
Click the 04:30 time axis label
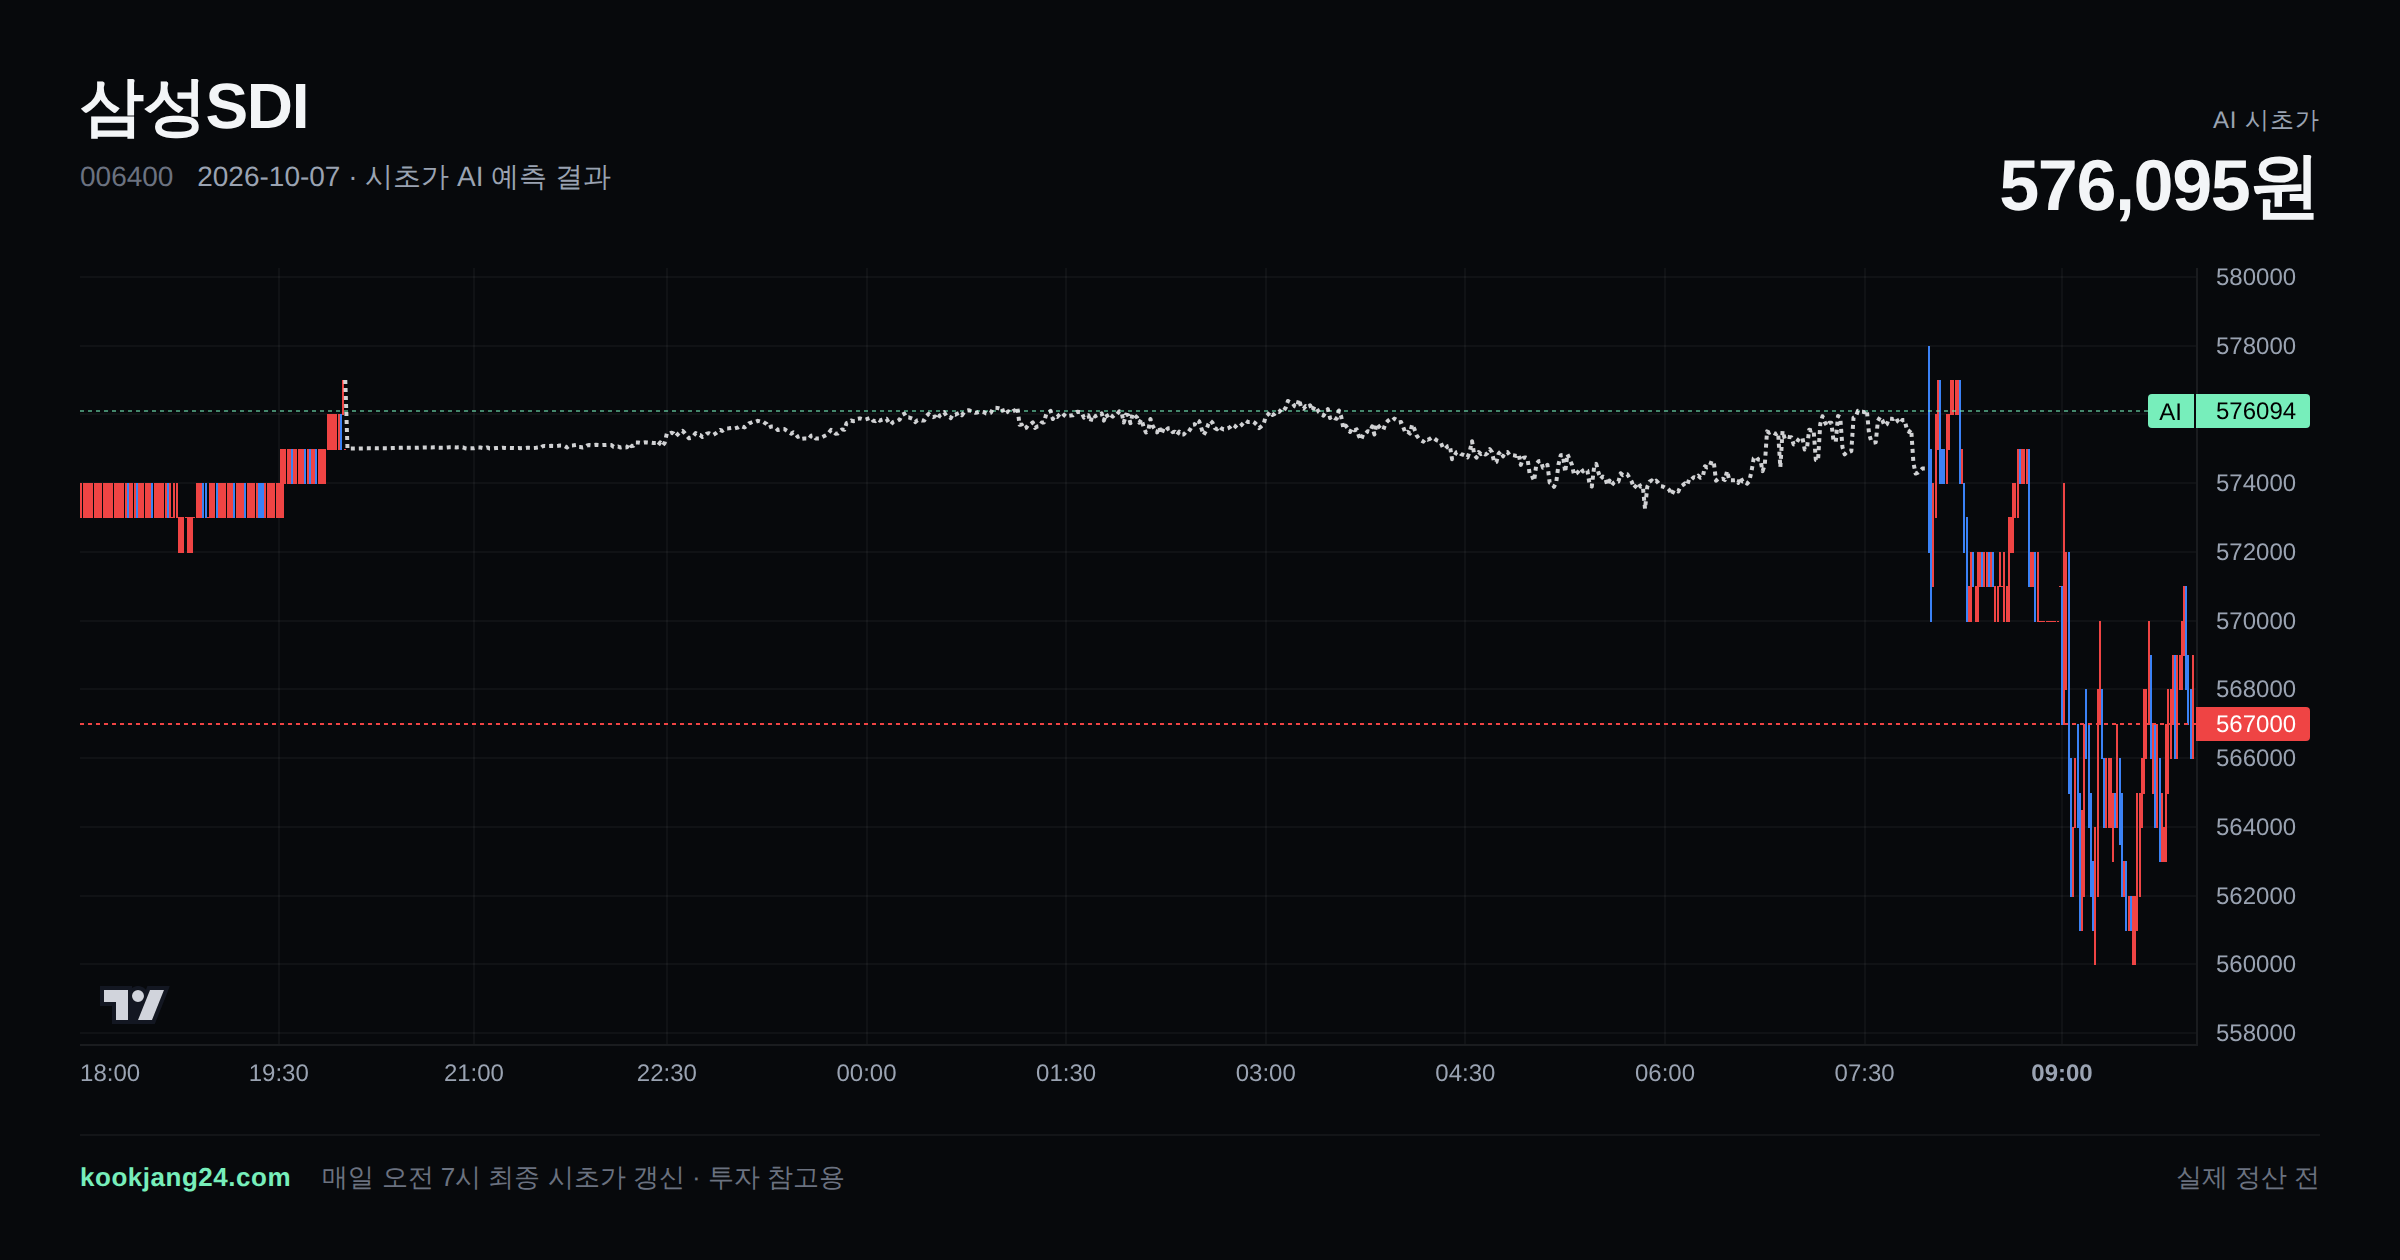[x=1465, y=1073]
